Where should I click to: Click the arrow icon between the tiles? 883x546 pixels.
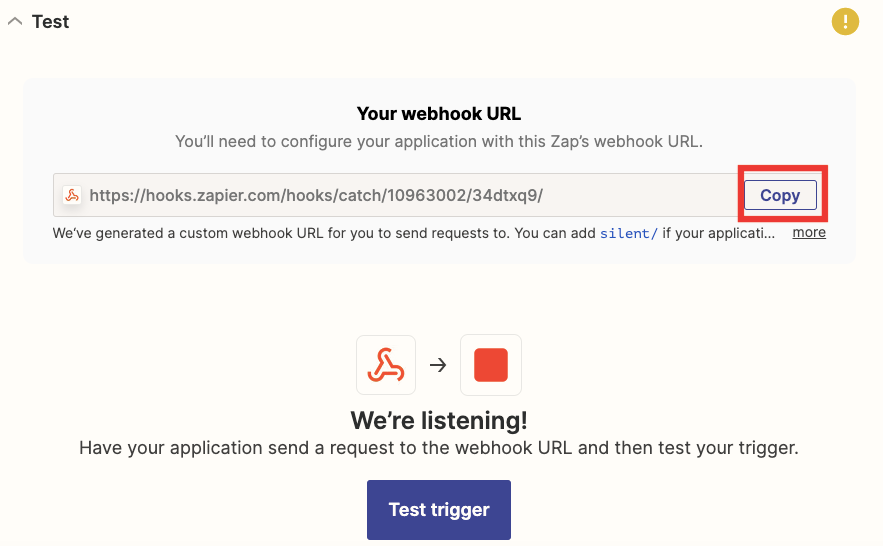point(438,365)
